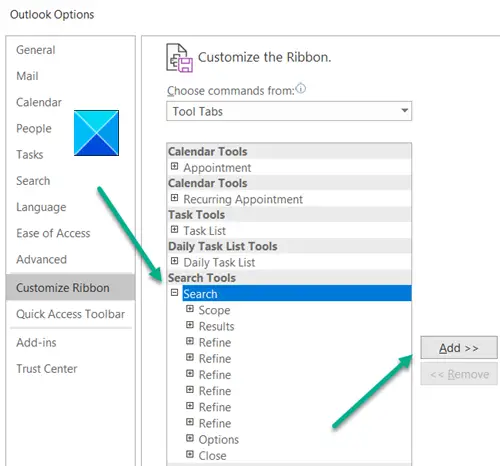Open the Trust Center category
500x466 pixels.
(x=47, y=369)
